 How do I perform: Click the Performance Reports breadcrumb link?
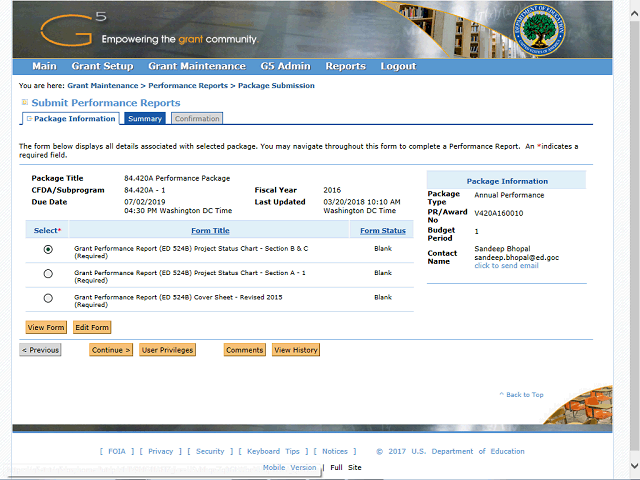(x=188, y=85)
